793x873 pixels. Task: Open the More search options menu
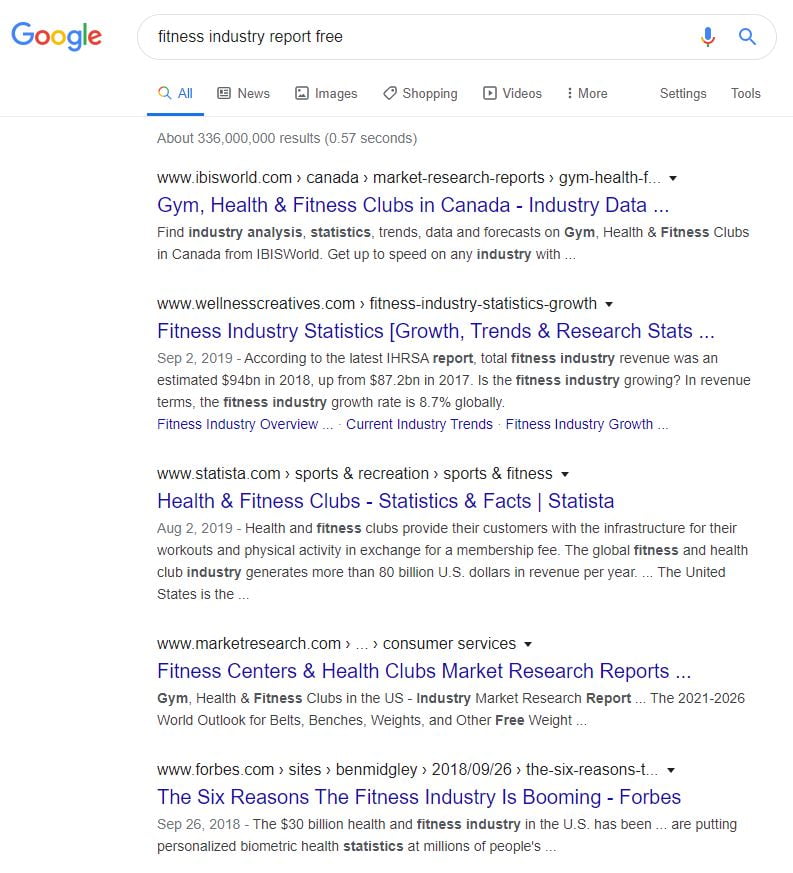point(587,94)
